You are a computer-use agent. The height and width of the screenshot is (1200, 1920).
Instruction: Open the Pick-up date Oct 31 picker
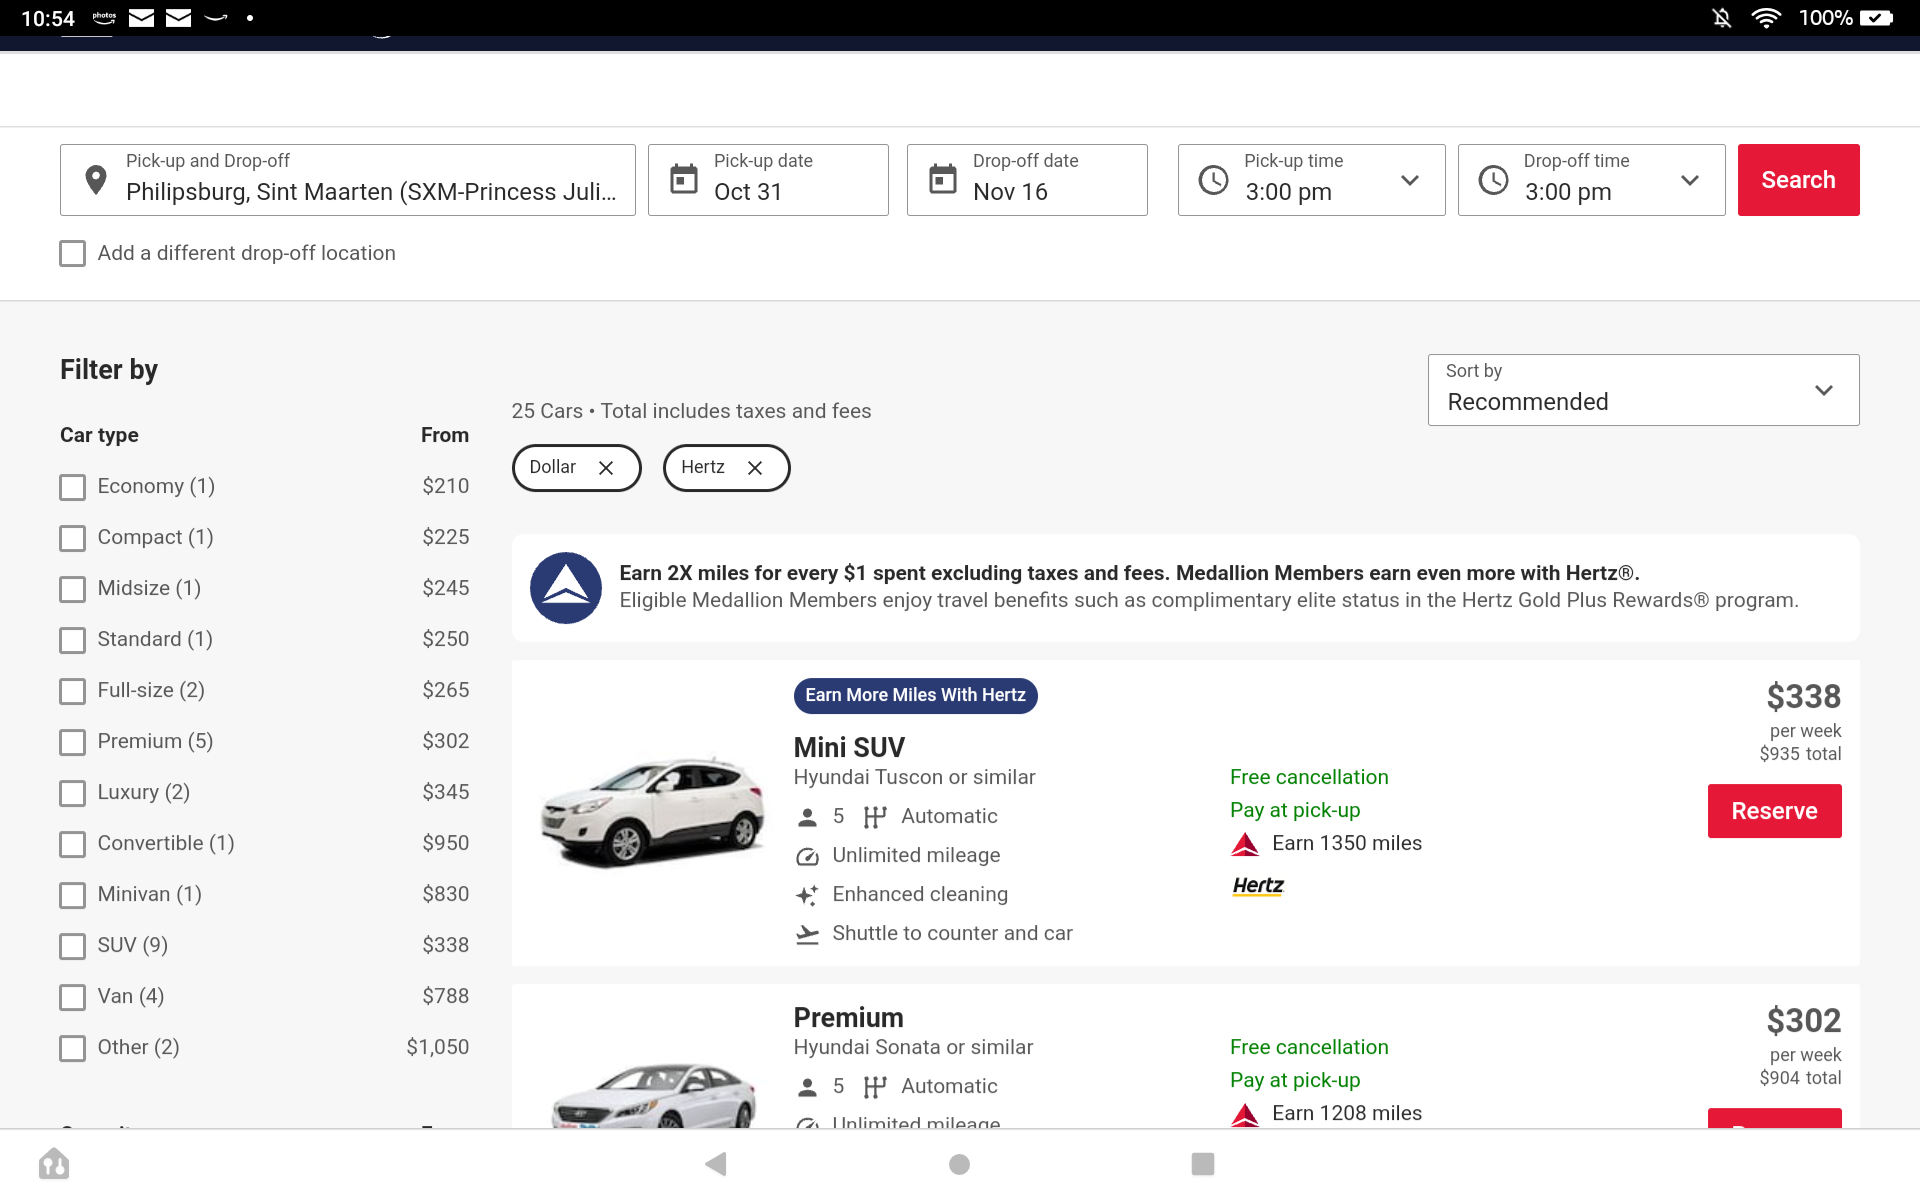point(768,180)
